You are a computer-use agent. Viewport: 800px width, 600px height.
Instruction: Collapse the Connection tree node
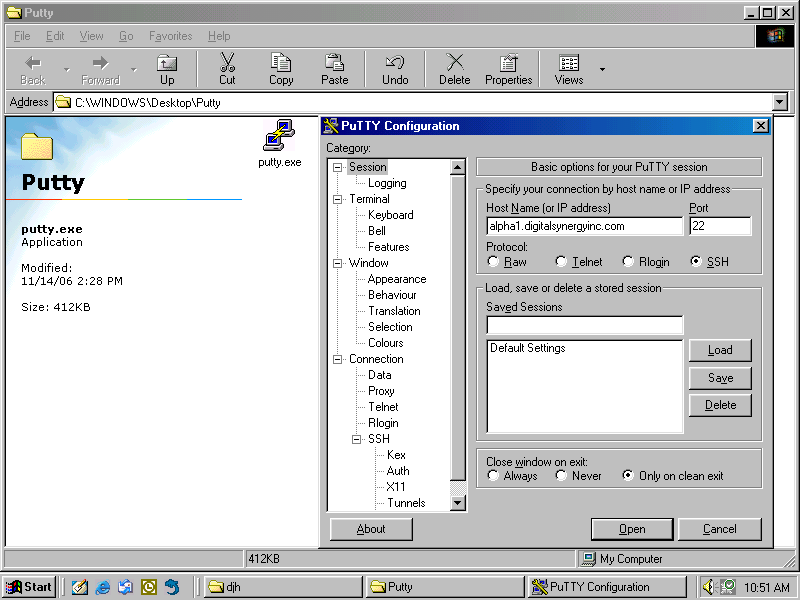[x=337, y=359]
